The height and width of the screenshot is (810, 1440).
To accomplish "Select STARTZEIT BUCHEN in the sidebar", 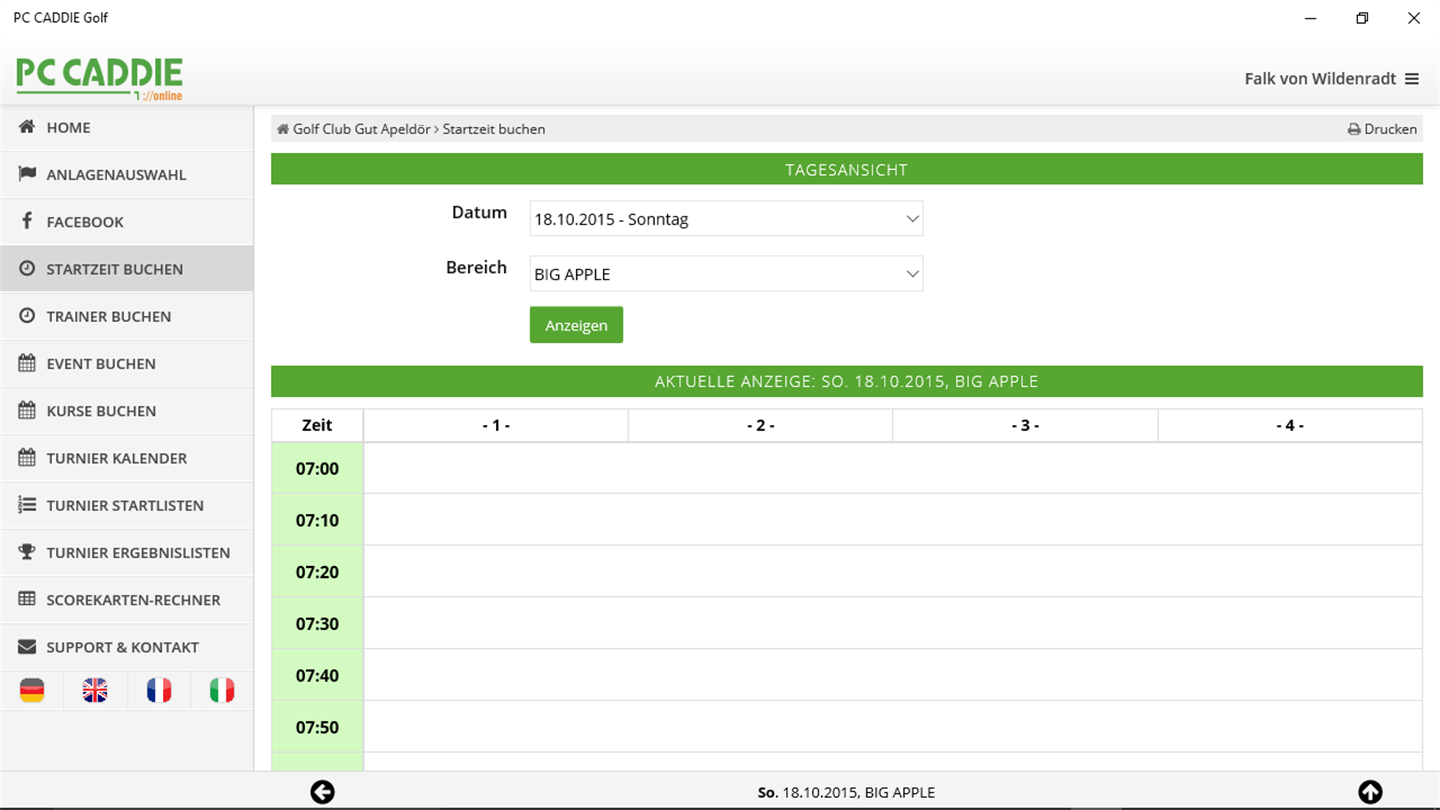I will coord(127,269).
